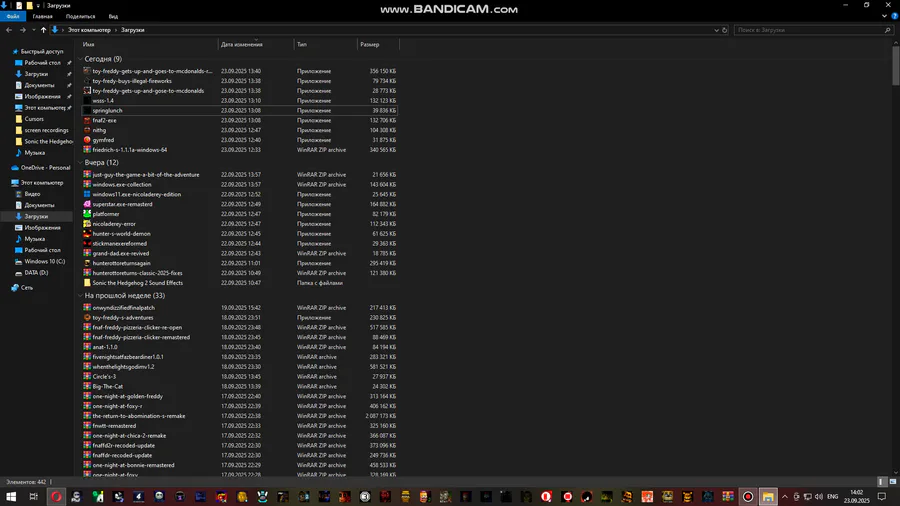Click the gymfred application icon
The width and height of the screenshot is (900, 506).
pyautogui.click(x=87, y=139)
